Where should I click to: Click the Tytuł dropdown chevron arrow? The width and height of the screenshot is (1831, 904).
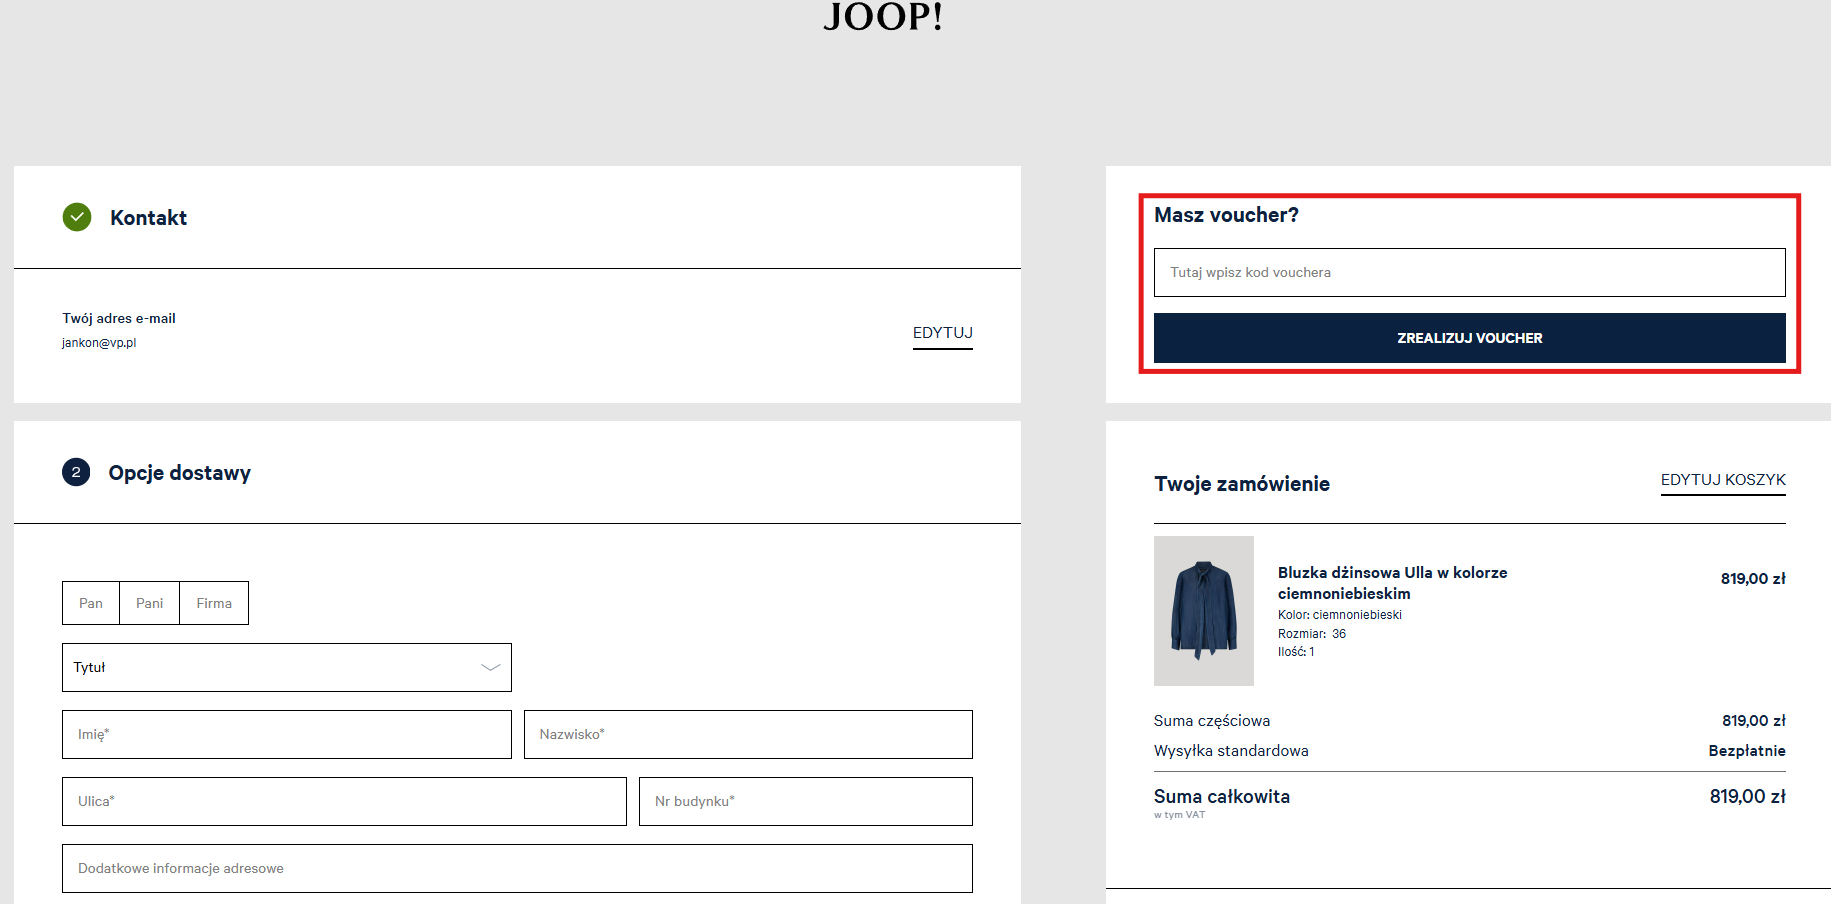[490, 668]
